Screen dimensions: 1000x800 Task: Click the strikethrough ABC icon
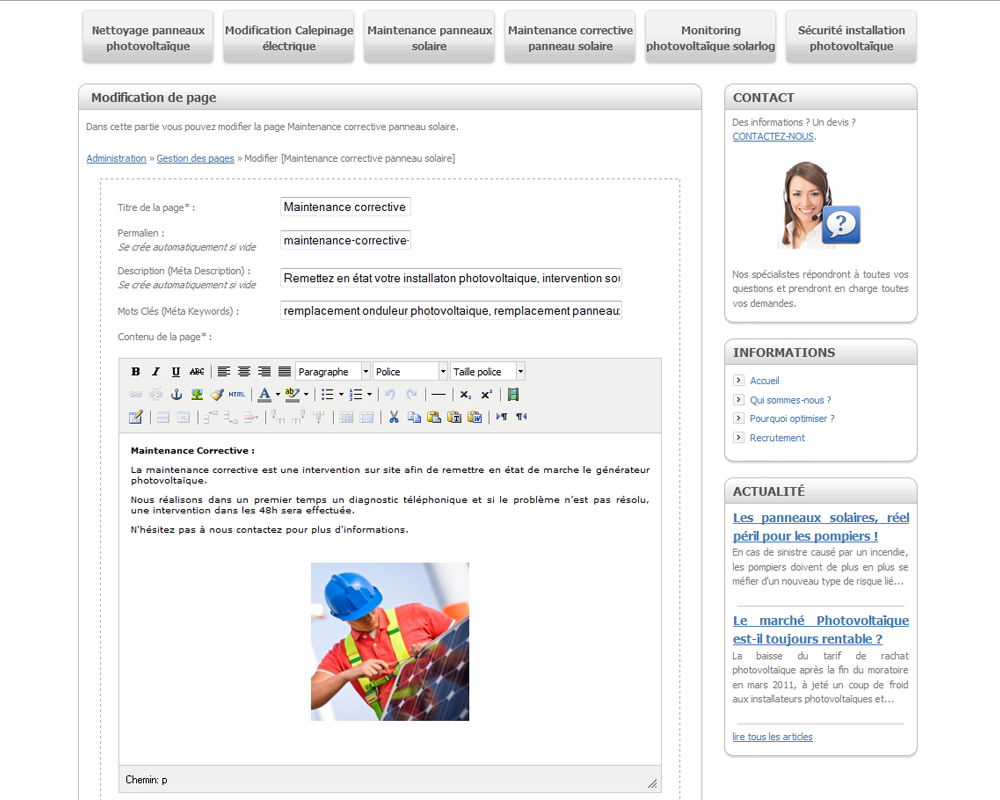[x=197, y=372]
